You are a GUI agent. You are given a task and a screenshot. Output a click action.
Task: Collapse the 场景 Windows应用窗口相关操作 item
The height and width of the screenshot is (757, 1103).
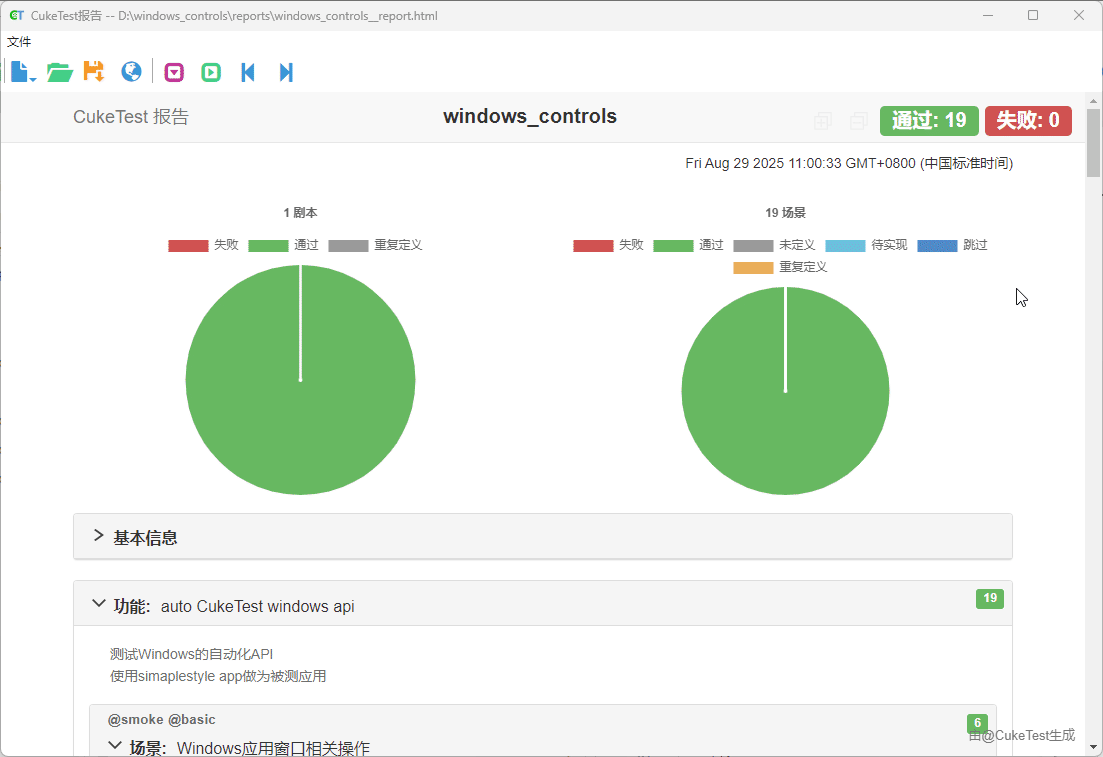(x=115, y=746)
